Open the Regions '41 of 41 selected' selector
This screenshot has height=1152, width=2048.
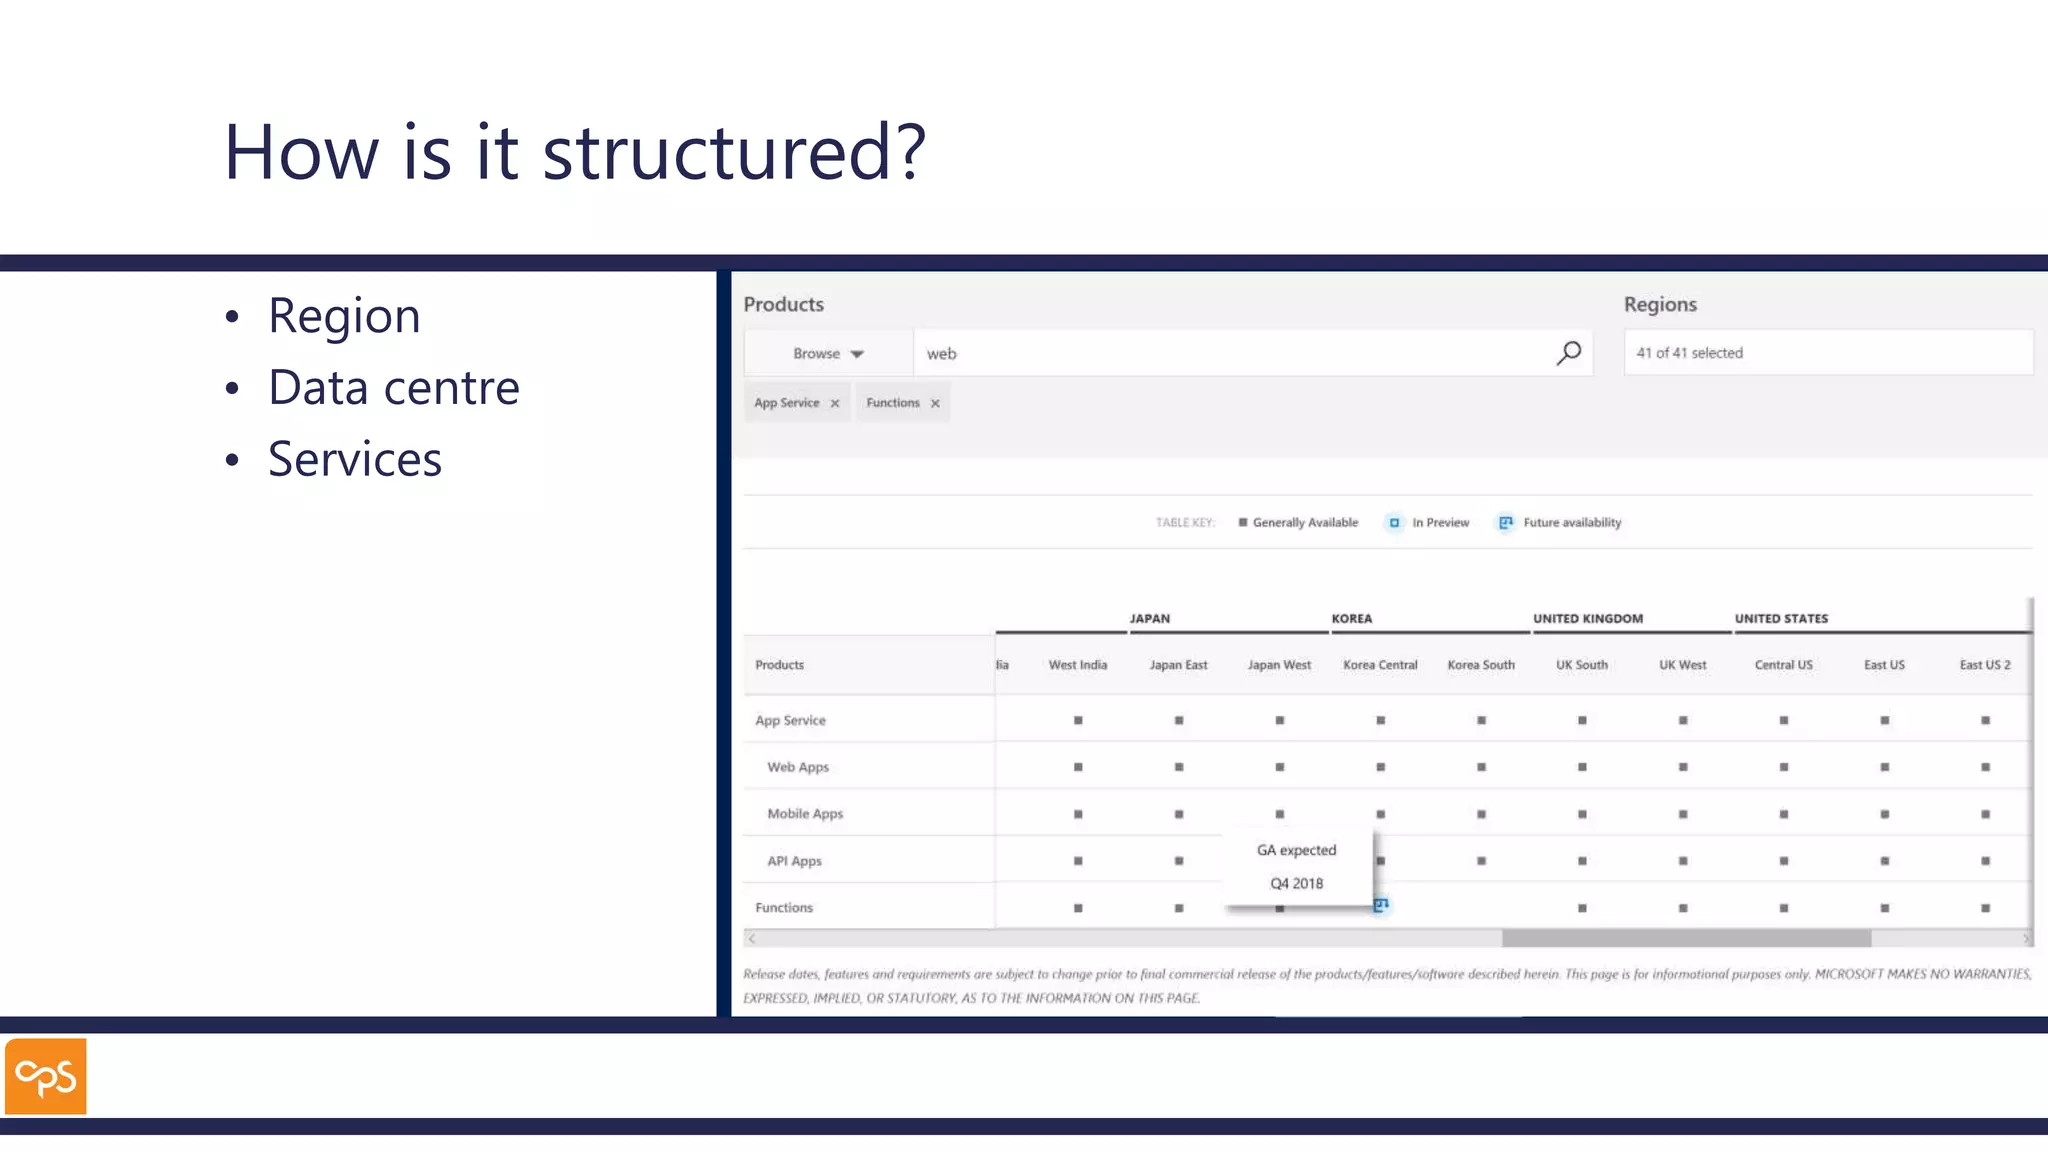pyautogui.click(x=1828, y=353)
